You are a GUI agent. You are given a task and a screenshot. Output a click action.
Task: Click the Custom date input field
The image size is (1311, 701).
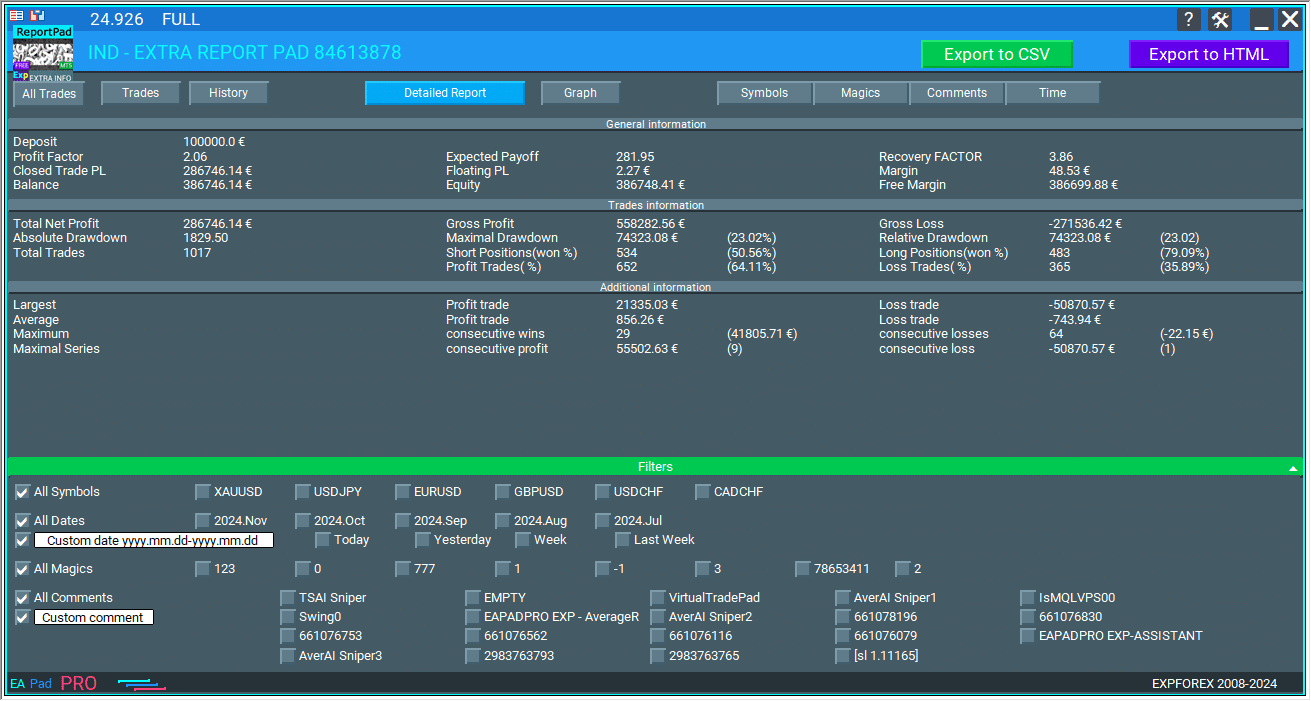coord(153,541)
